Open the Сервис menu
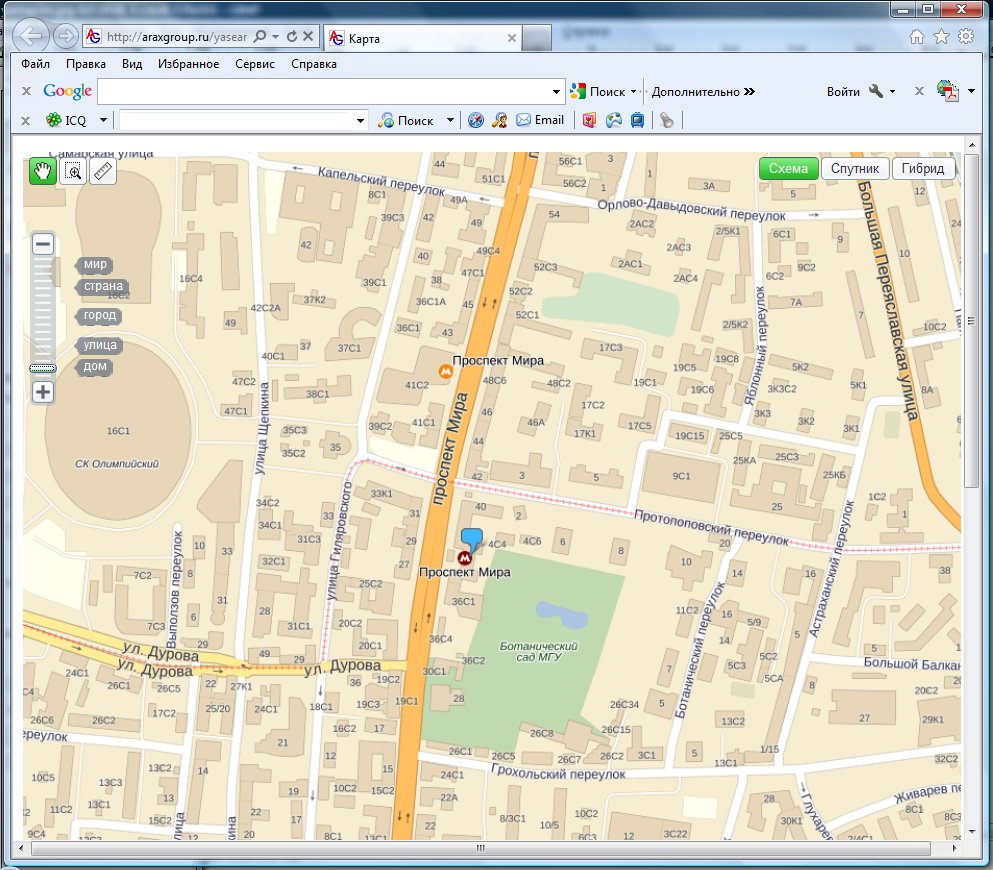Viewport: 993px width, 870px height. click(x=255, y=64)
